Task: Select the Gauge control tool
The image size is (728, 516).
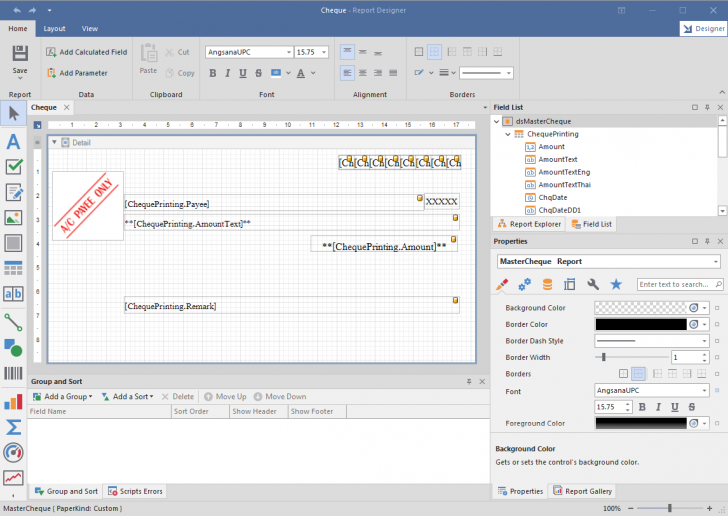Action: click(x=13, y=452)
